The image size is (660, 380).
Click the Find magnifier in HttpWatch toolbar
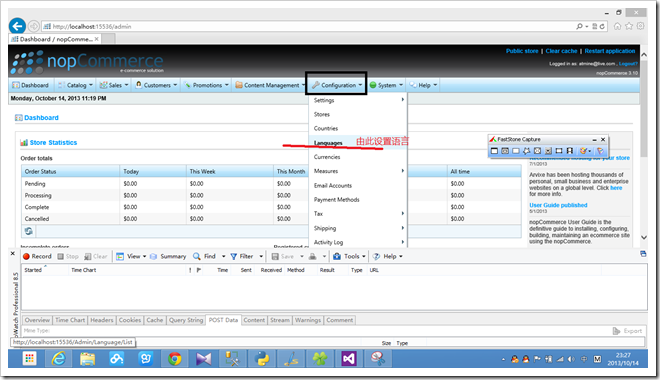click(197, 256)
